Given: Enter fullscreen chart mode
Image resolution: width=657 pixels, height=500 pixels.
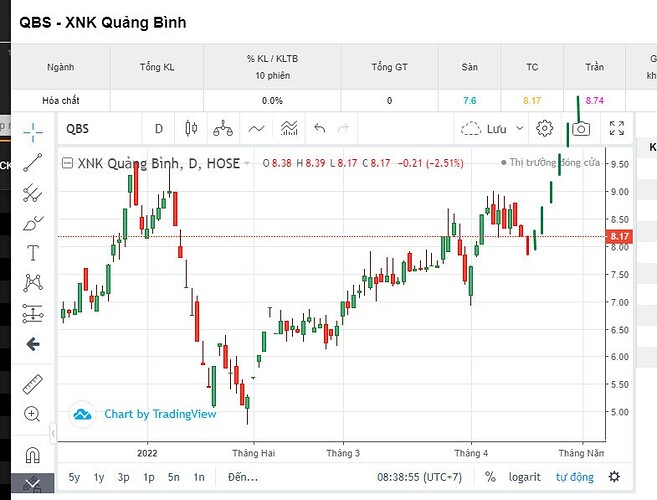Looking at the screenshot, I should coord(616,129).
